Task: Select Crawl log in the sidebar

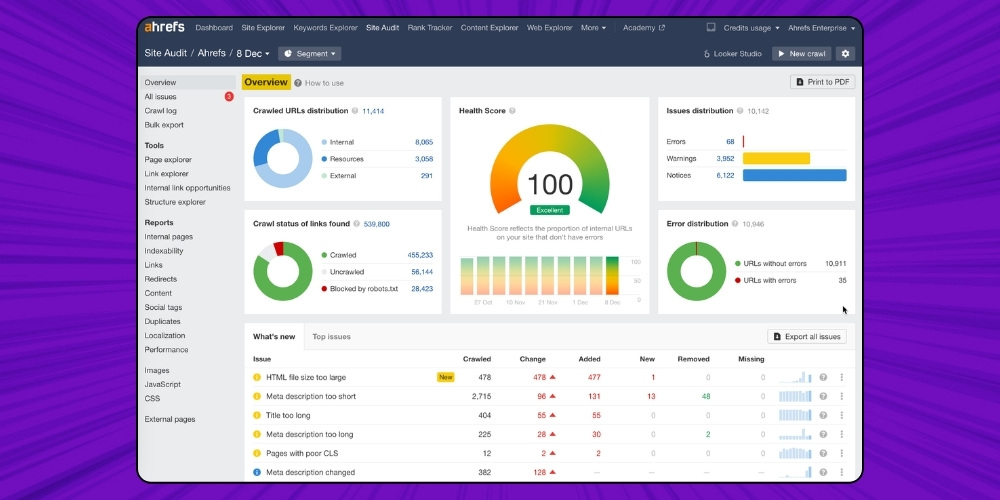Action: coord(161,111)
